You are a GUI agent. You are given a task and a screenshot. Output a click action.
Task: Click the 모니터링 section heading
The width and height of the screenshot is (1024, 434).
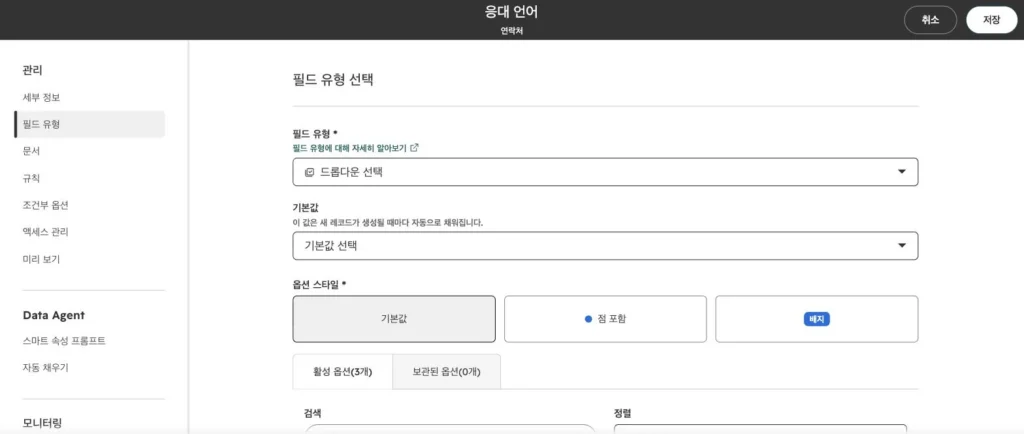pos(42,423)
